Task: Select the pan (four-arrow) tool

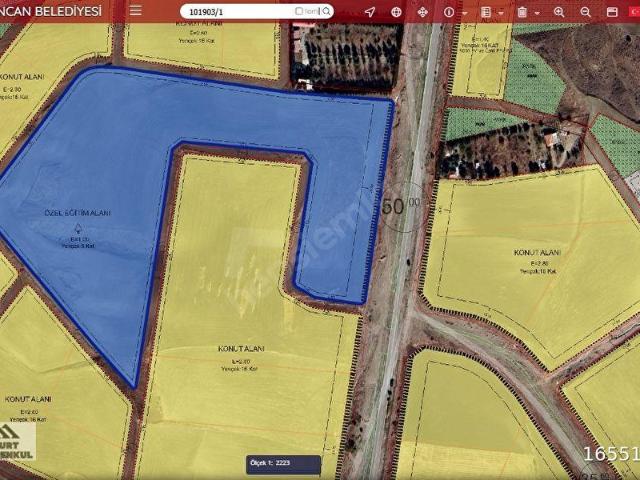Action: tap(423, 12)
